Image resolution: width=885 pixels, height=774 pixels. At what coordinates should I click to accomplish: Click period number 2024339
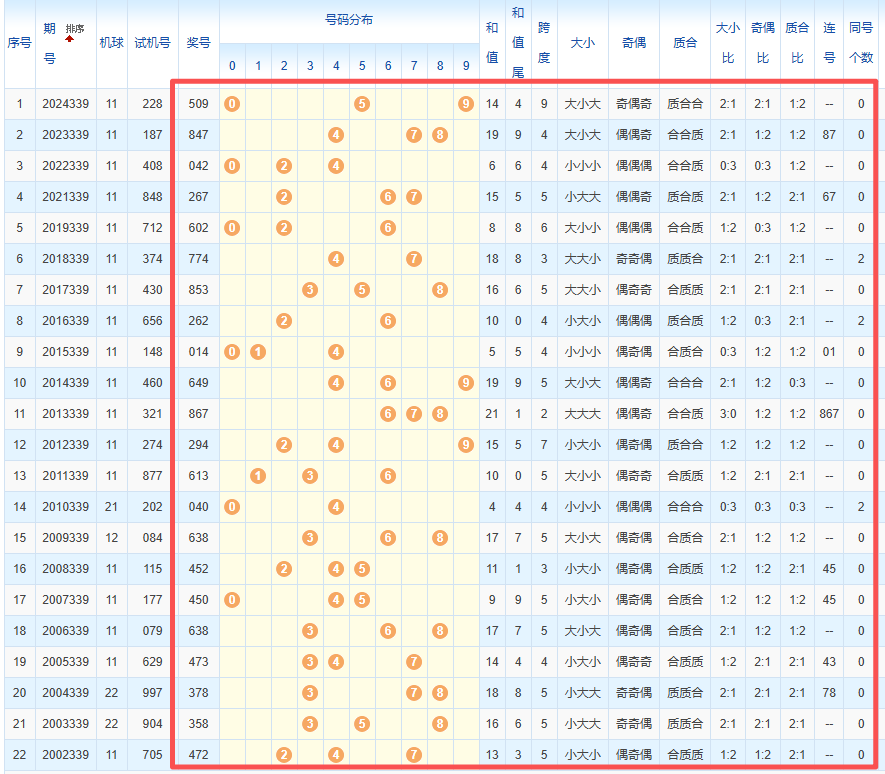coord(65,104)
